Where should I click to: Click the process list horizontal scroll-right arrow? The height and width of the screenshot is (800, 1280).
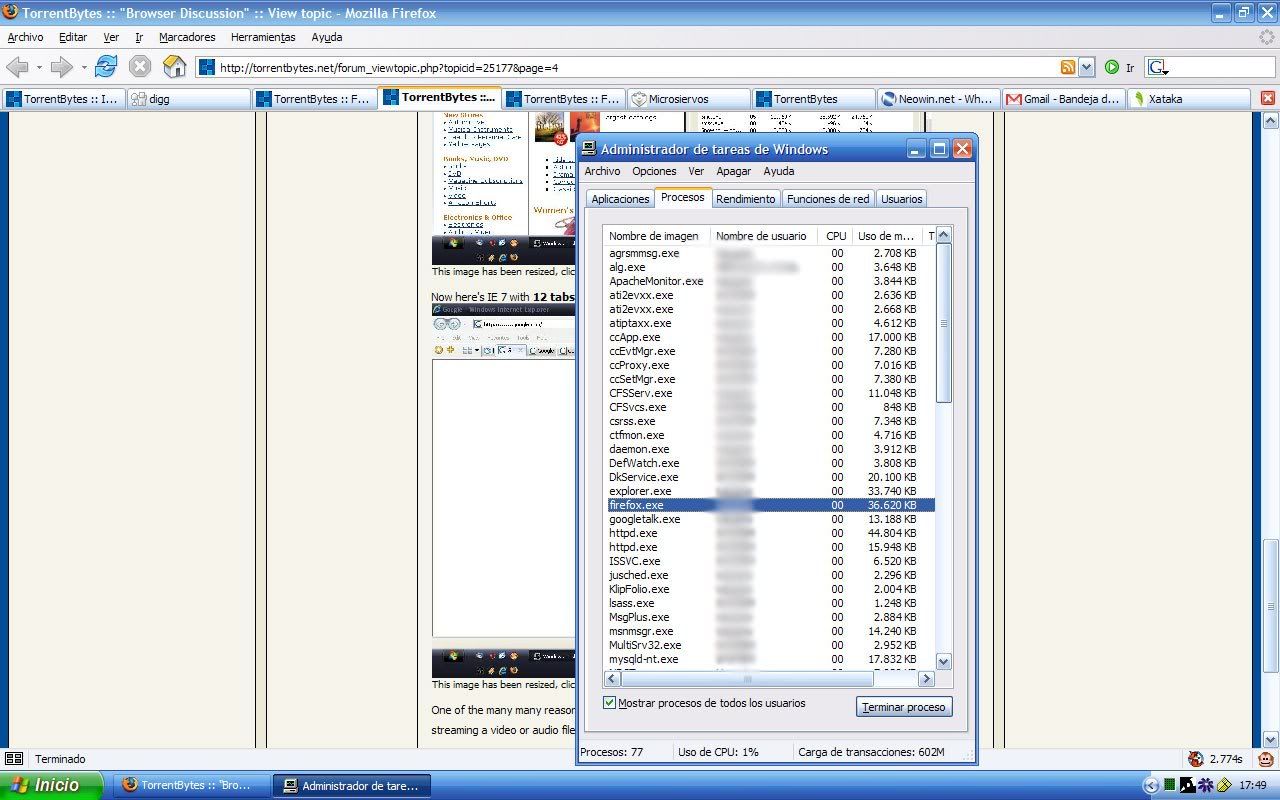click(x=926, y=679)
